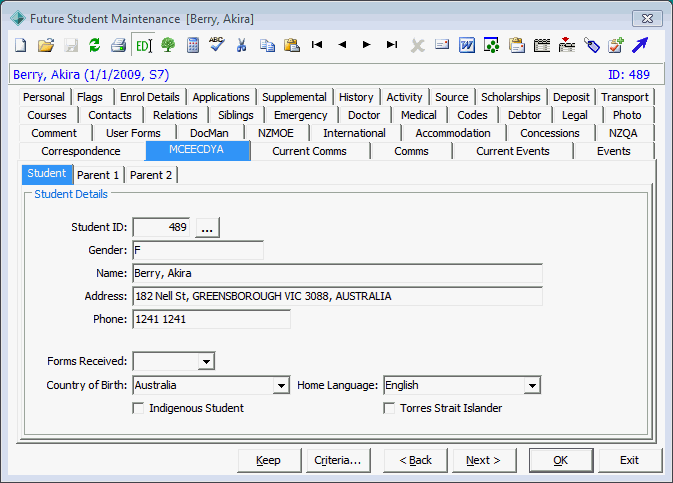Close the Future Student Maintenance window

tap(647, 18)
